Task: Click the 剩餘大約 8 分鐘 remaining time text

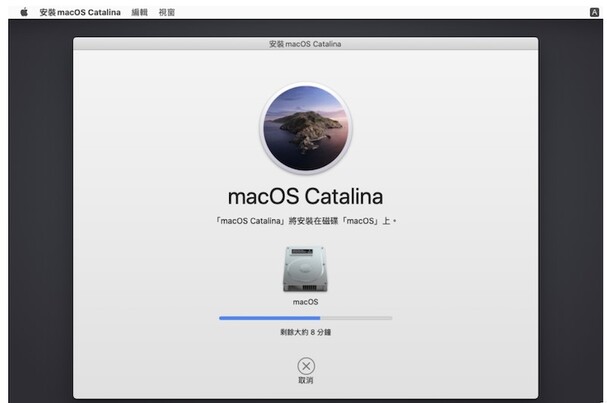Action: coord(305,332)
